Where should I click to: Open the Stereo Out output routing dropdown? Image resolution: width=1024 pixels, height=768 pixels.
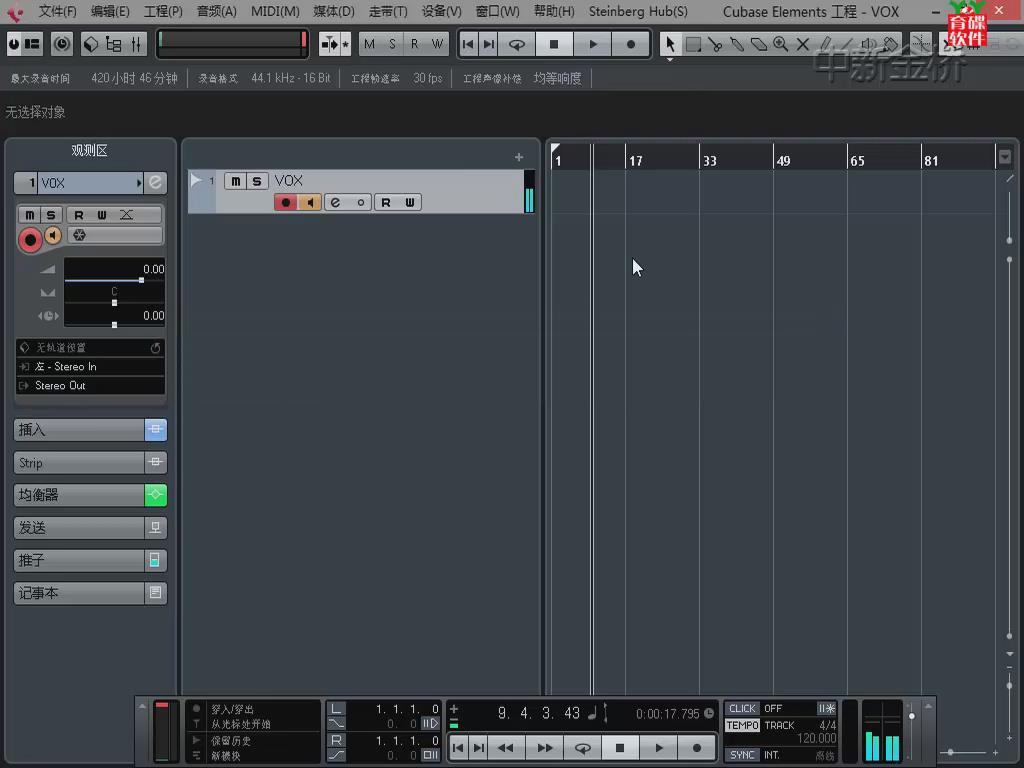90,385
